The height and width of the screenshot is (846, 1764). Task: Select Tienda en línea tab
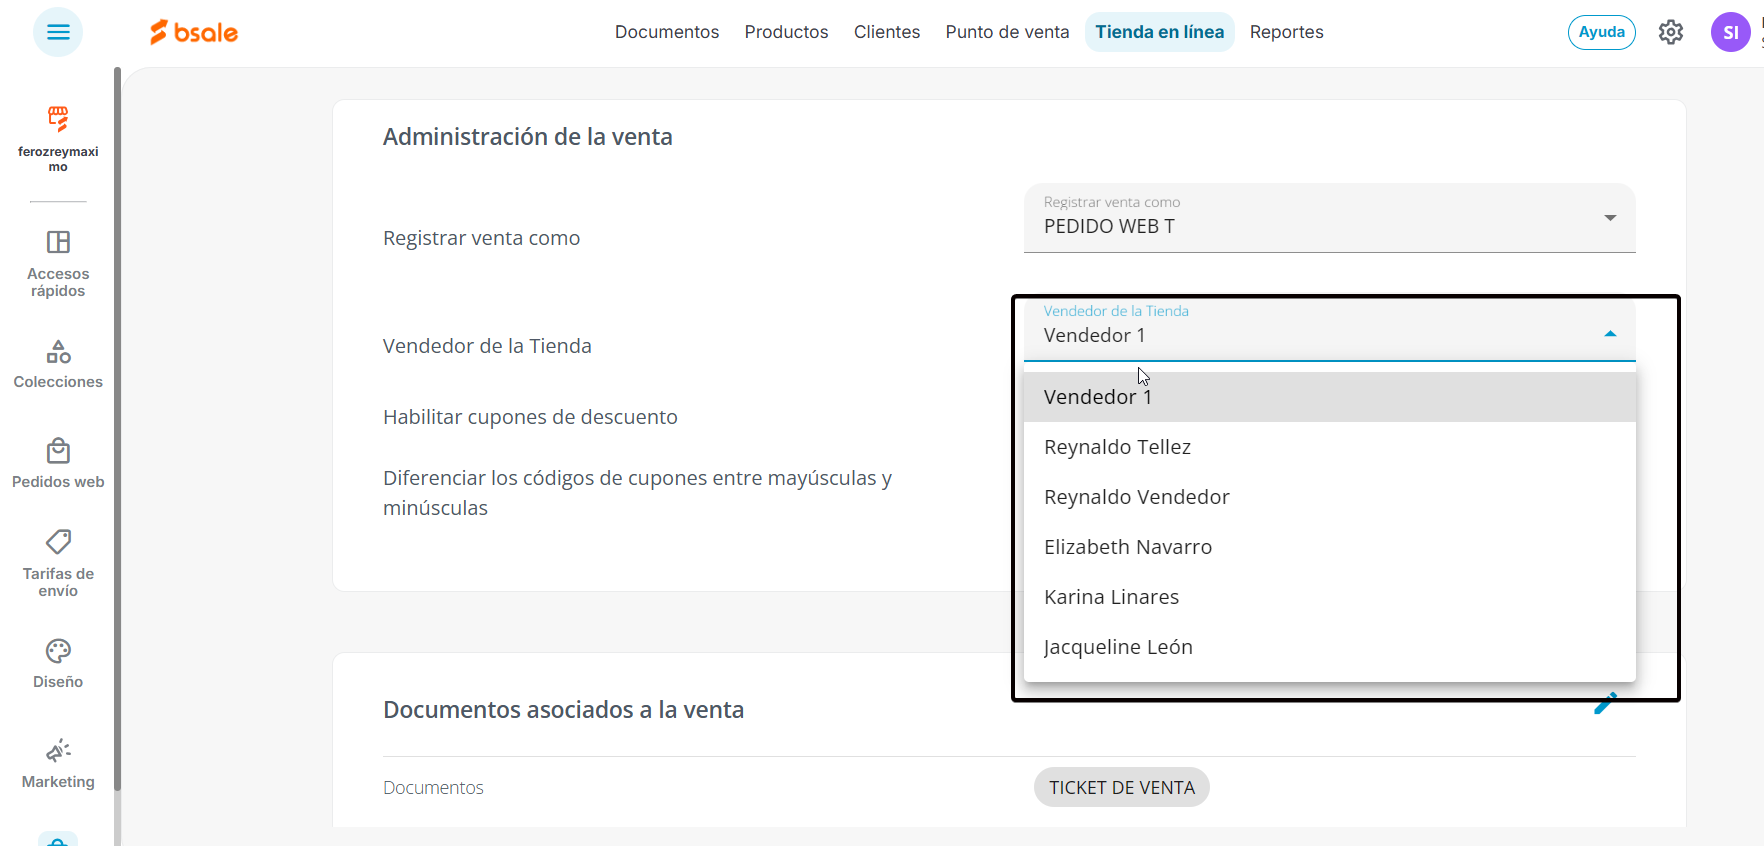1159,32
